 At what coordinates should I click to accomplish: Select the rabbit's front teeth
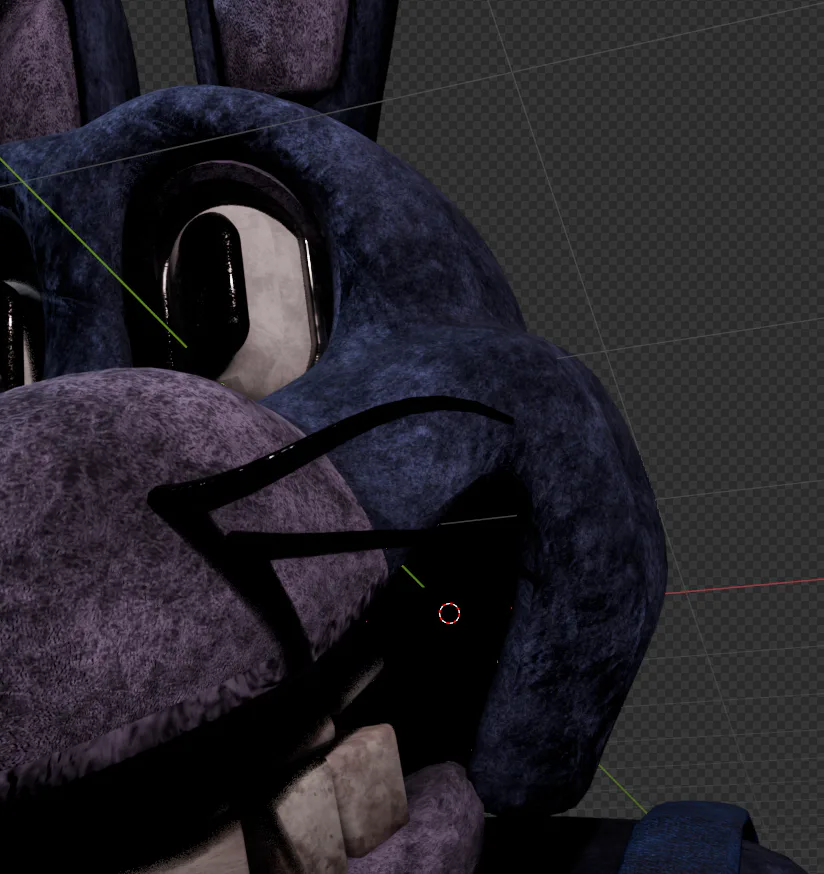[341, 798]
